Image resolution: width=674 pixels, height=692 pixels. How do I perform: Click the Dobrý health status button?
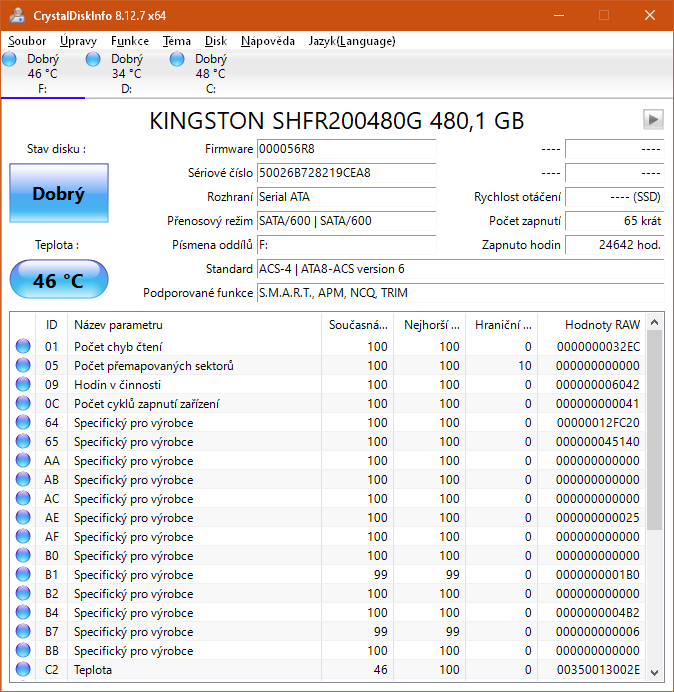[x=59, y=194]
